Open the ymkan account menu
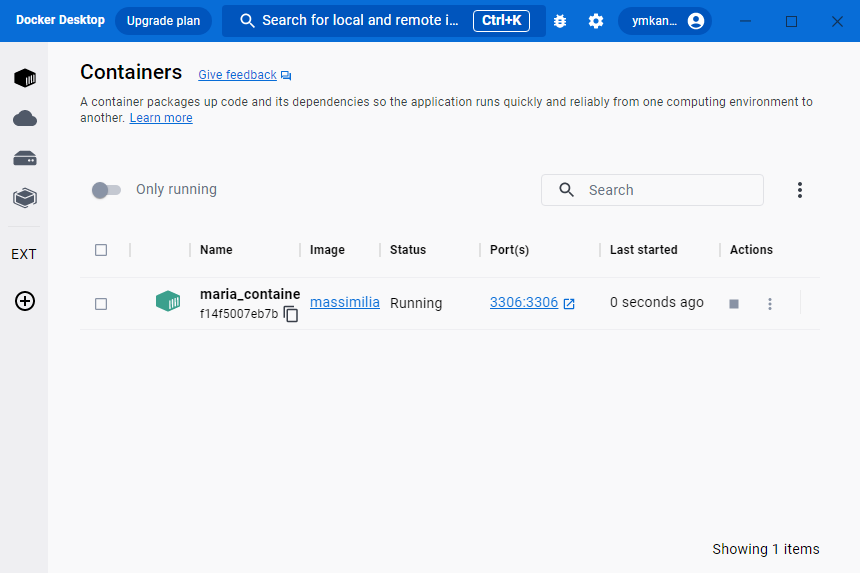Screen dimensions: 860x573 point(665,21)
